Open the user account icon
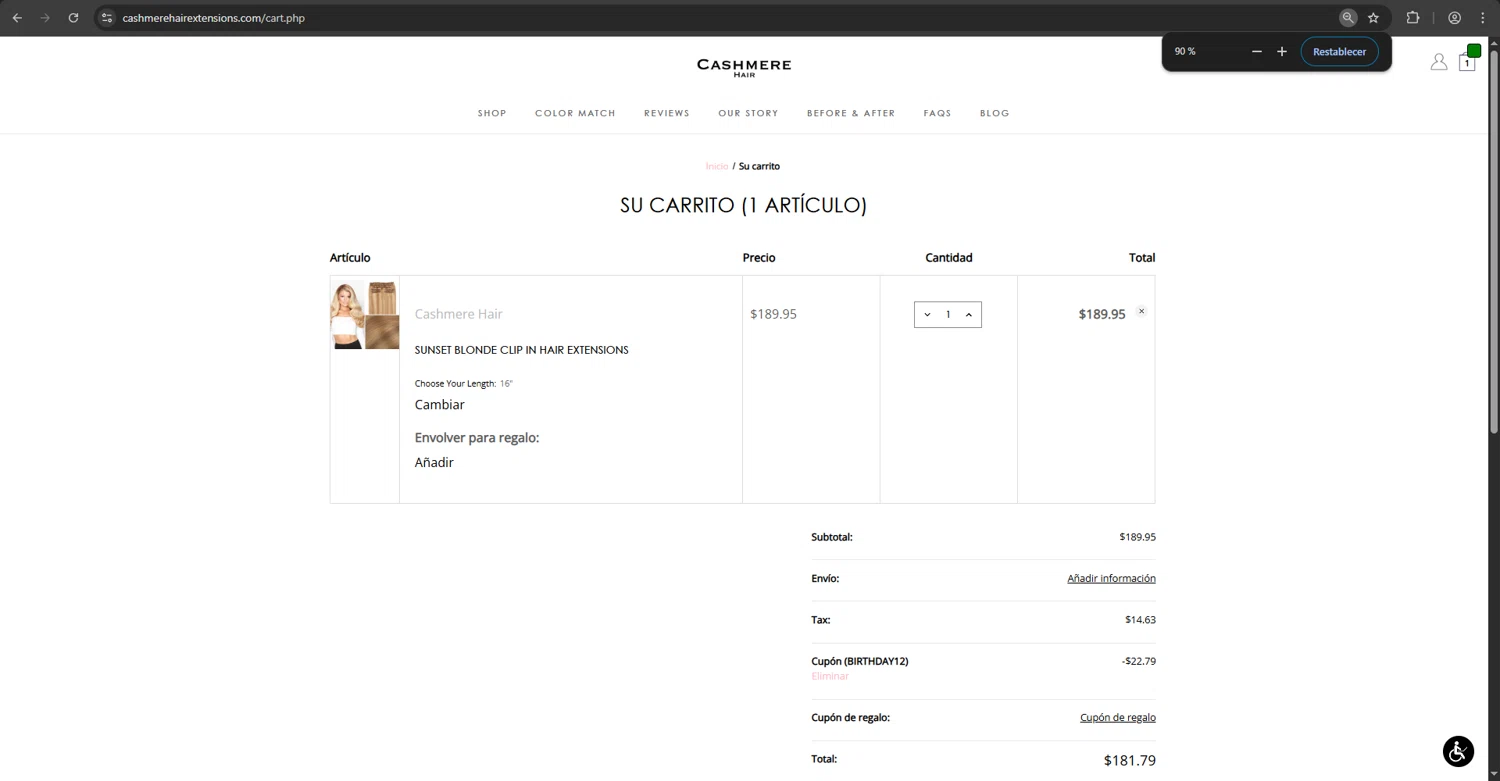This screenshot has width=1500, height=781. [1439, 62]
